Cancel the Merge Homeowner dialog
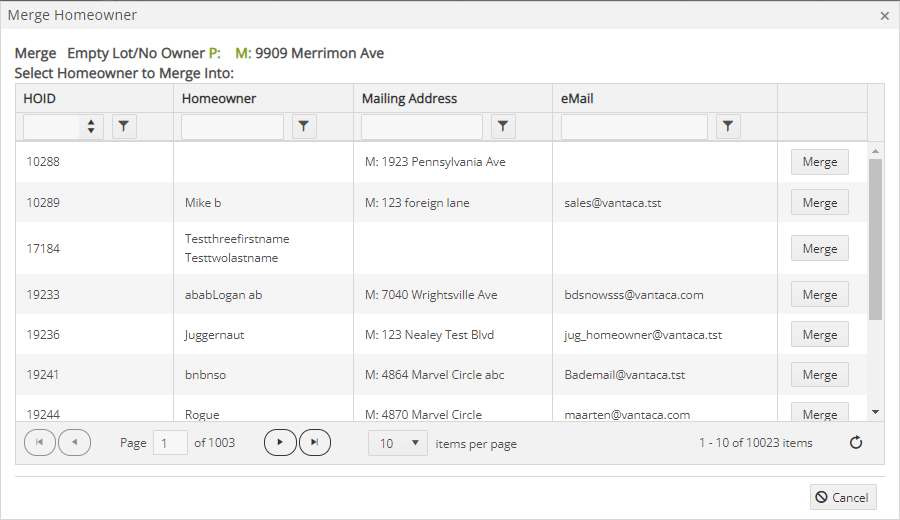Viewport: 900px width, 520px height. pyautogui.click(x=843, y=497)
